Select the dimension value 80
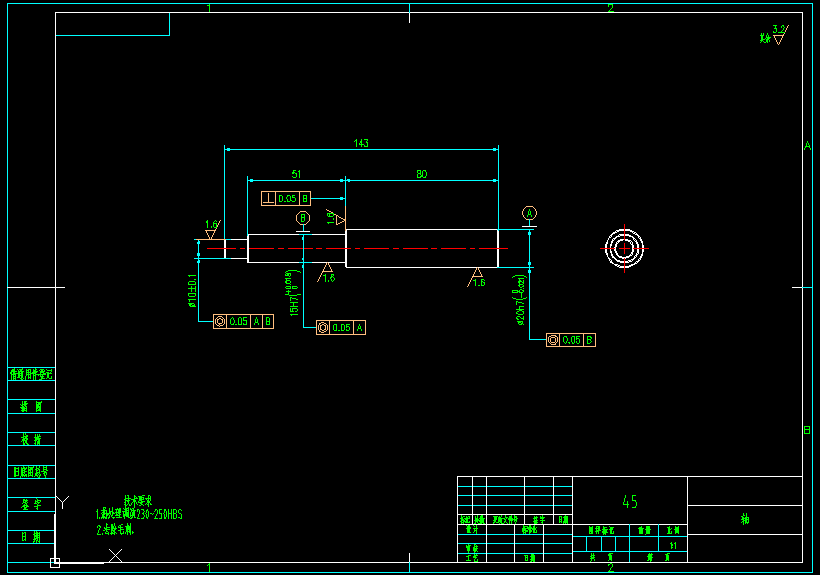 pyautogui.click(x=422, y=174)
